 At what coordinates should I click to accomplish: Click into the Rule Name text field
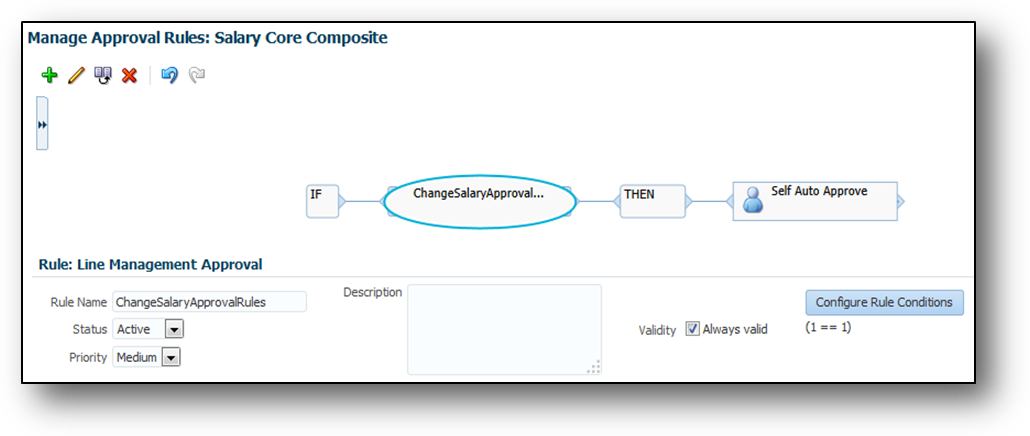208,302
